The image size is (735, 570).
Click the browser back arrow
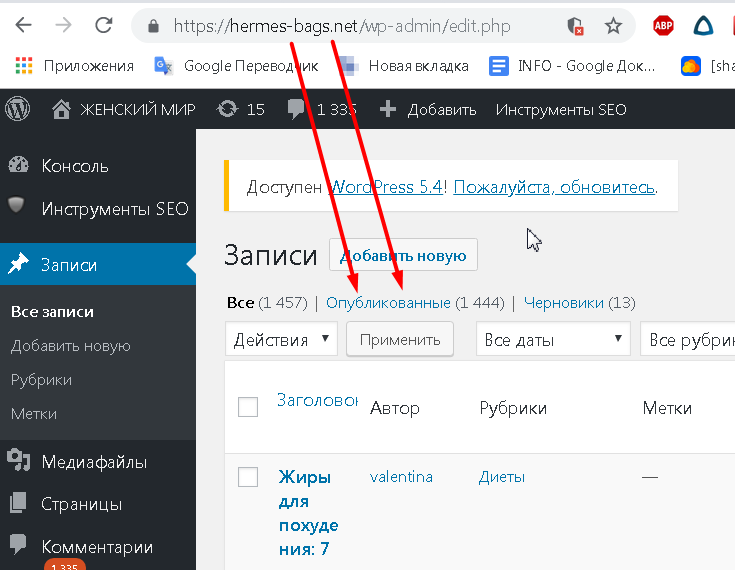(23, 25)
